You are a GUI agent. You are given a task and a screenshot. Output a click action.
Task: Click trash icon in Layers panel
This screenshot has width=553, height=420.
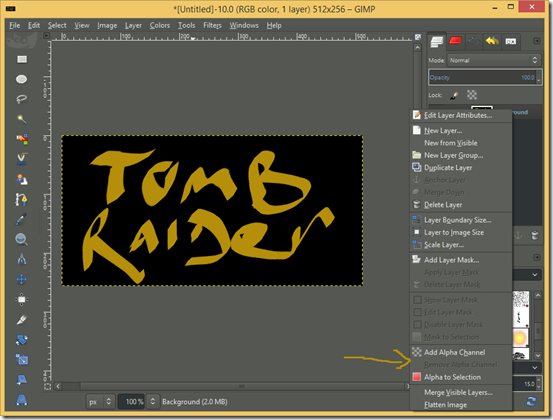(535, 235)
